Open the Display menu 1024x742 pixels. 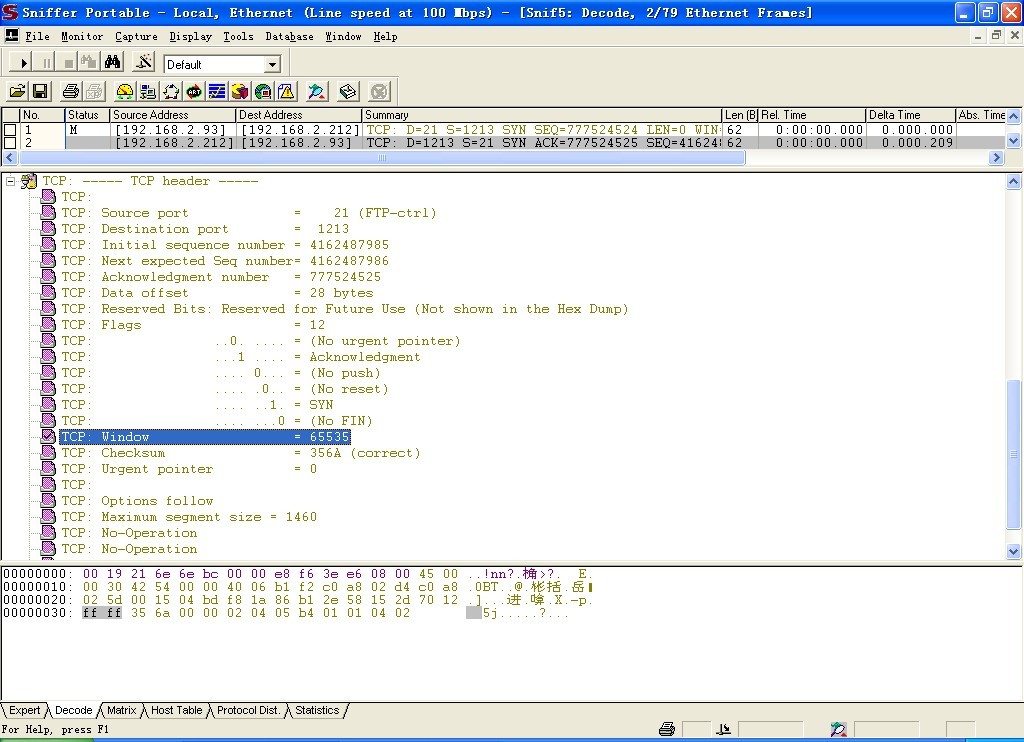[x=191, y=37]
